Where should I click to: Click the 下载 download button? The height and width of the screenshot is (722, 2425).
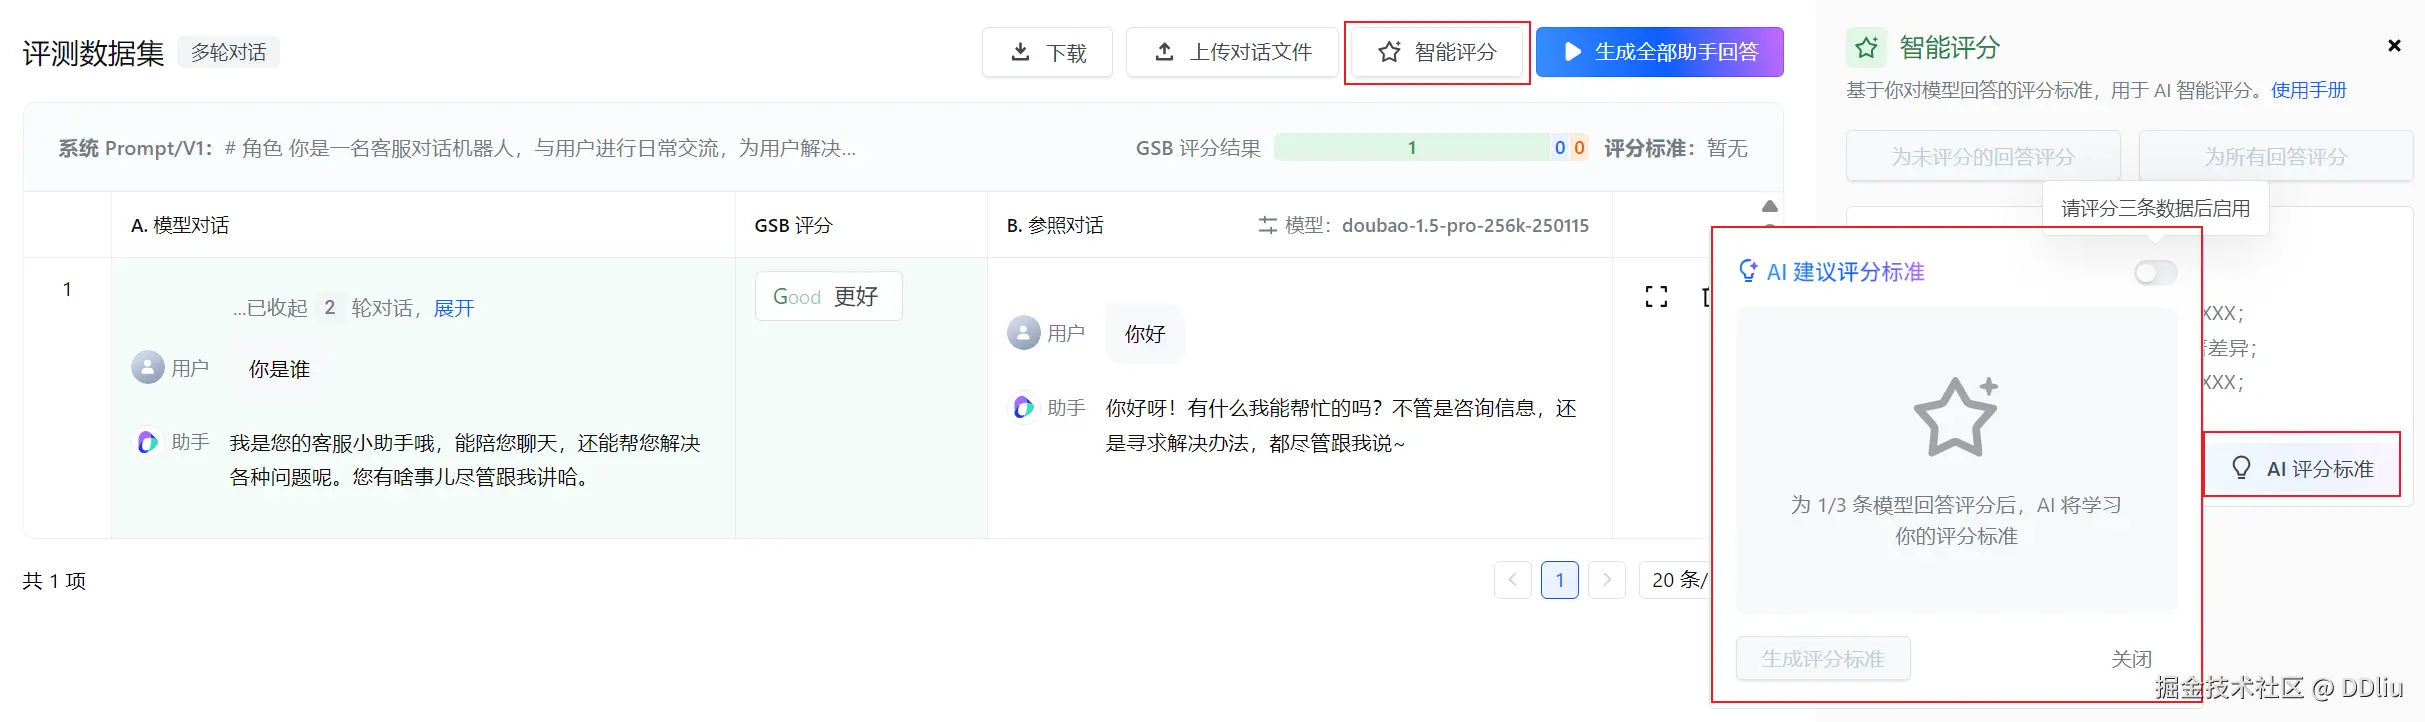click(1047, 52)
